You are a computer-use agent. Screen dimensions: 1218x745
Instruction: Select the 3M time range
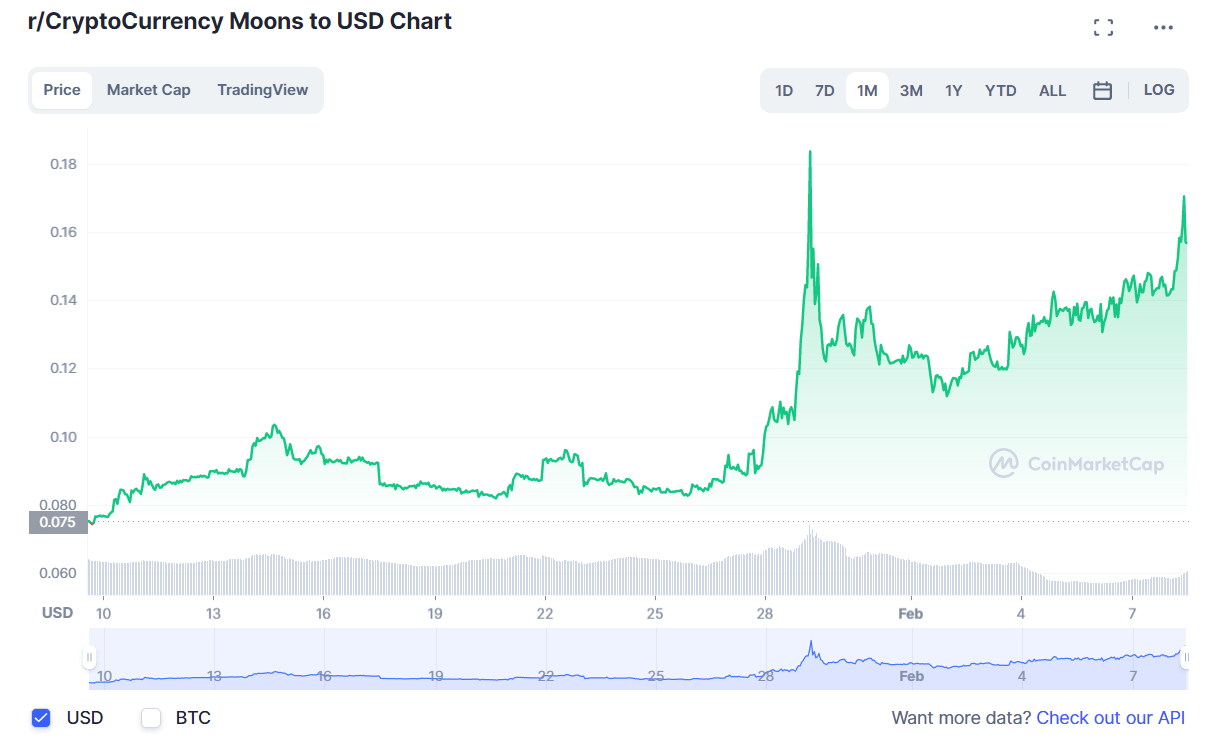911,91
